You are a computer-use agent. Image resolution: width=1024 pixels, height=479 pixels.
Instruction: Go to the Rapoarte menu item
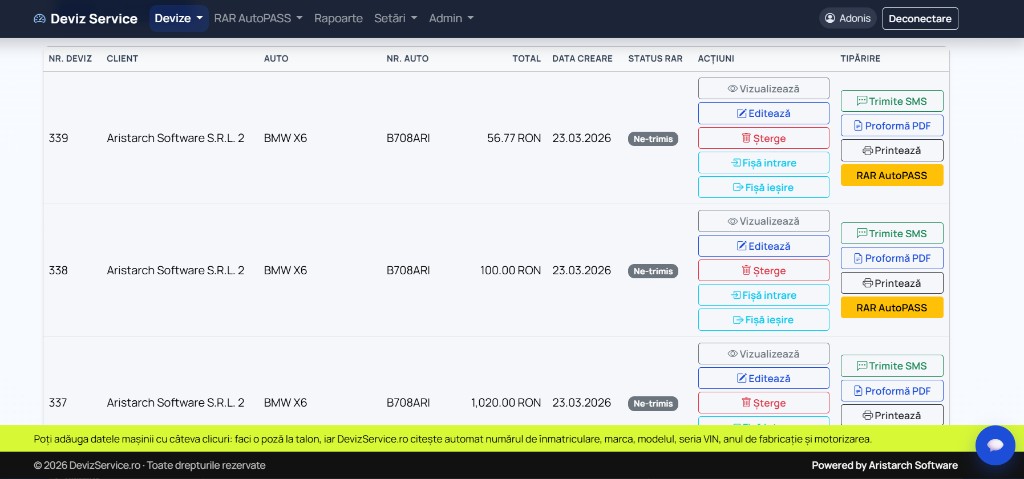[x=338, y=18]
